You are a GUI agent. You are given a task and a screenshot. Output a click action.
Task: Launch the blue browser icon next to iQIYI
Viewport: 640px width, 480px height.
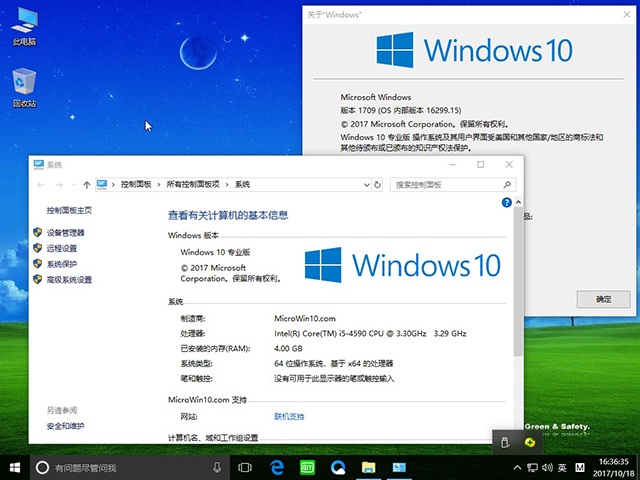[x=338, y=468]
